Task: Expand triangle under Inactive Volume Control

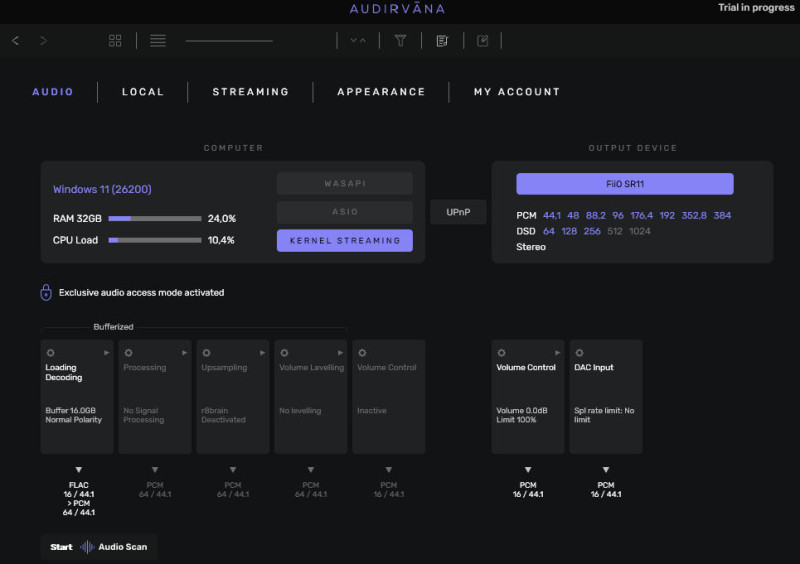Action: click(x=389, y=470)
